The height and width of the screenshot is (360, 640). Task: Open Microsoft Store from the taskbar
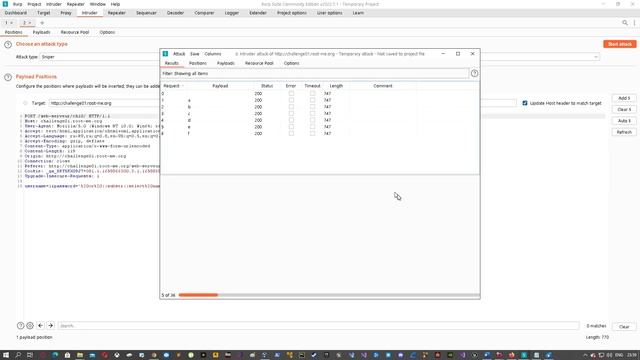click(x=67, y=355)
